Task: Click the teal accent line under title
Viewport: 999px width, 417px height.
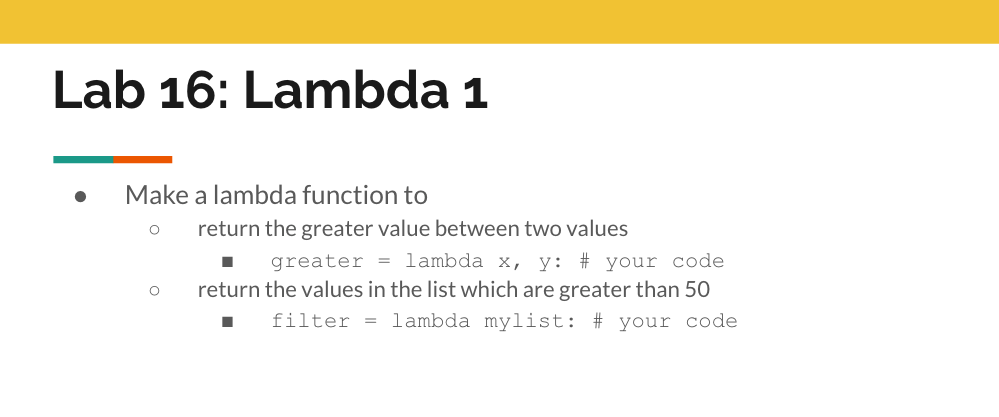Action: coord(83,159)
